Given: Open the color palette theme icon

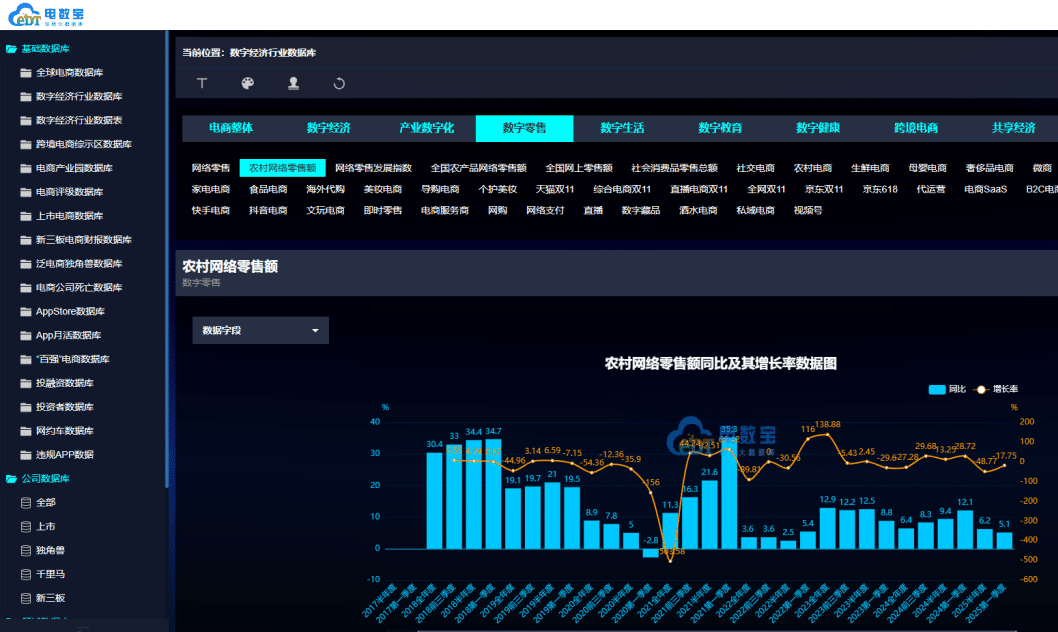Looking at the screenshot, I should tap(248, 83).
